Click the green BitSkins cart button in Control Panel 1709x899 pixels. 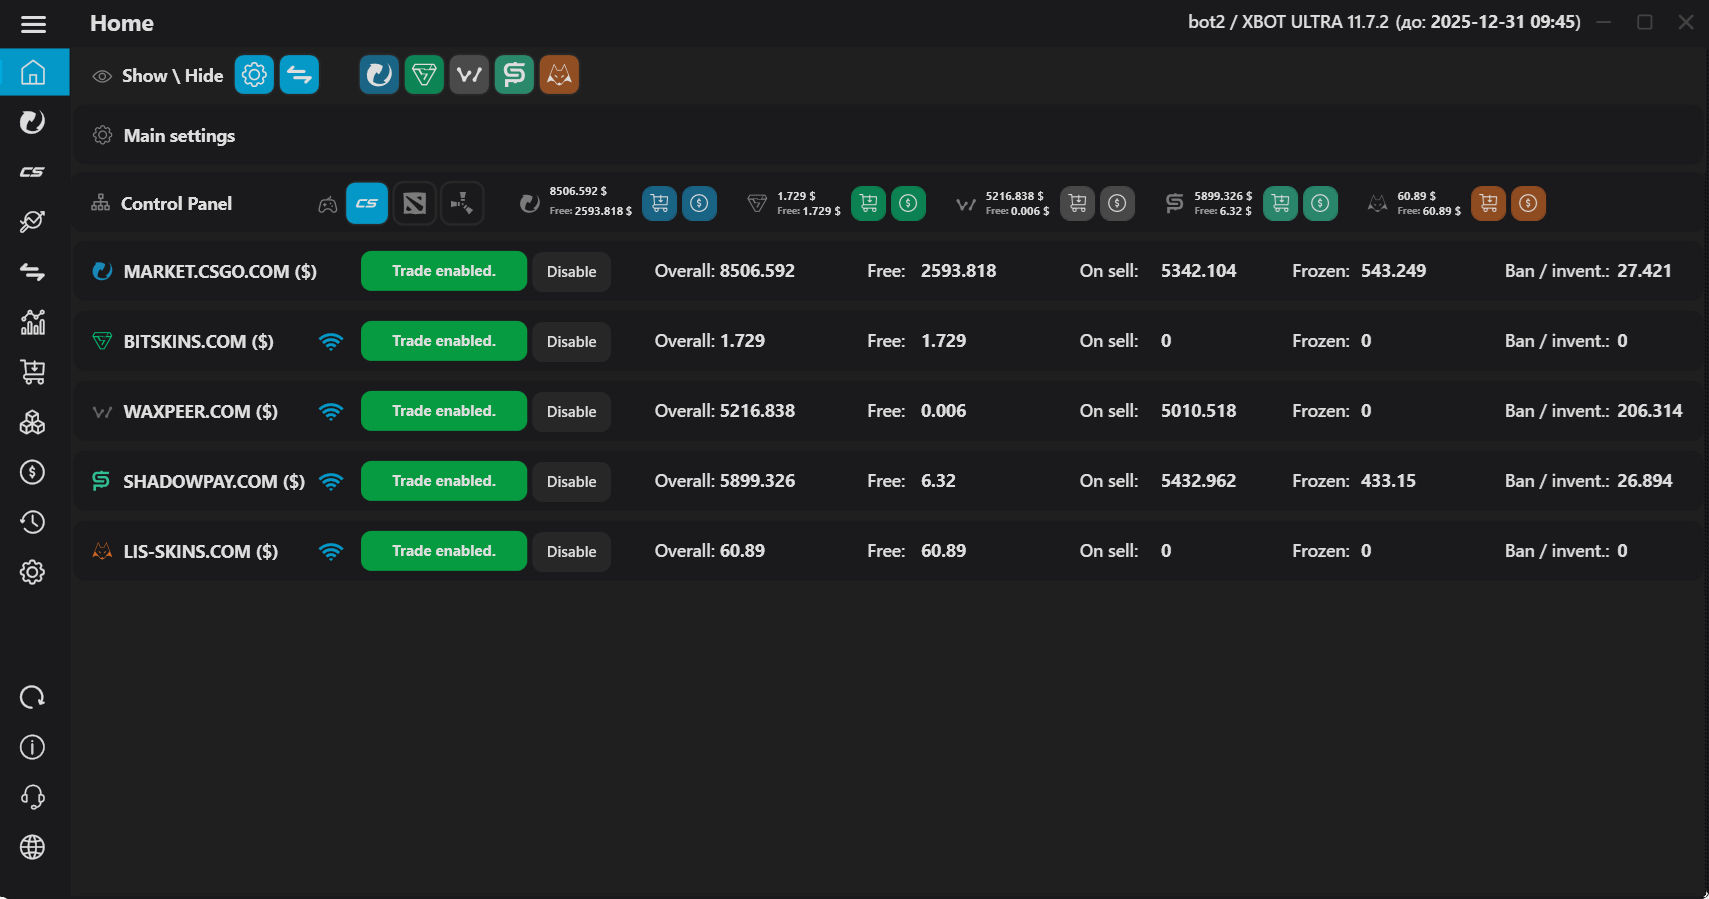pos(868,204)
